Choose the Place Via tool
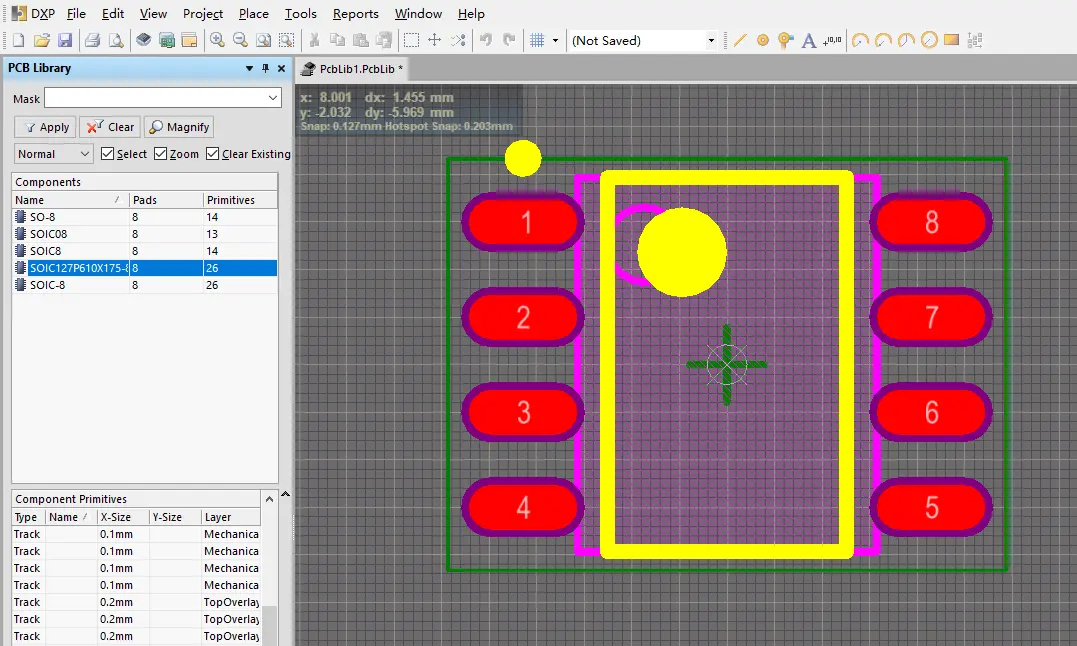Viewport: 1077px width, 646px height. pyautogui.click(x=786, y=41)
